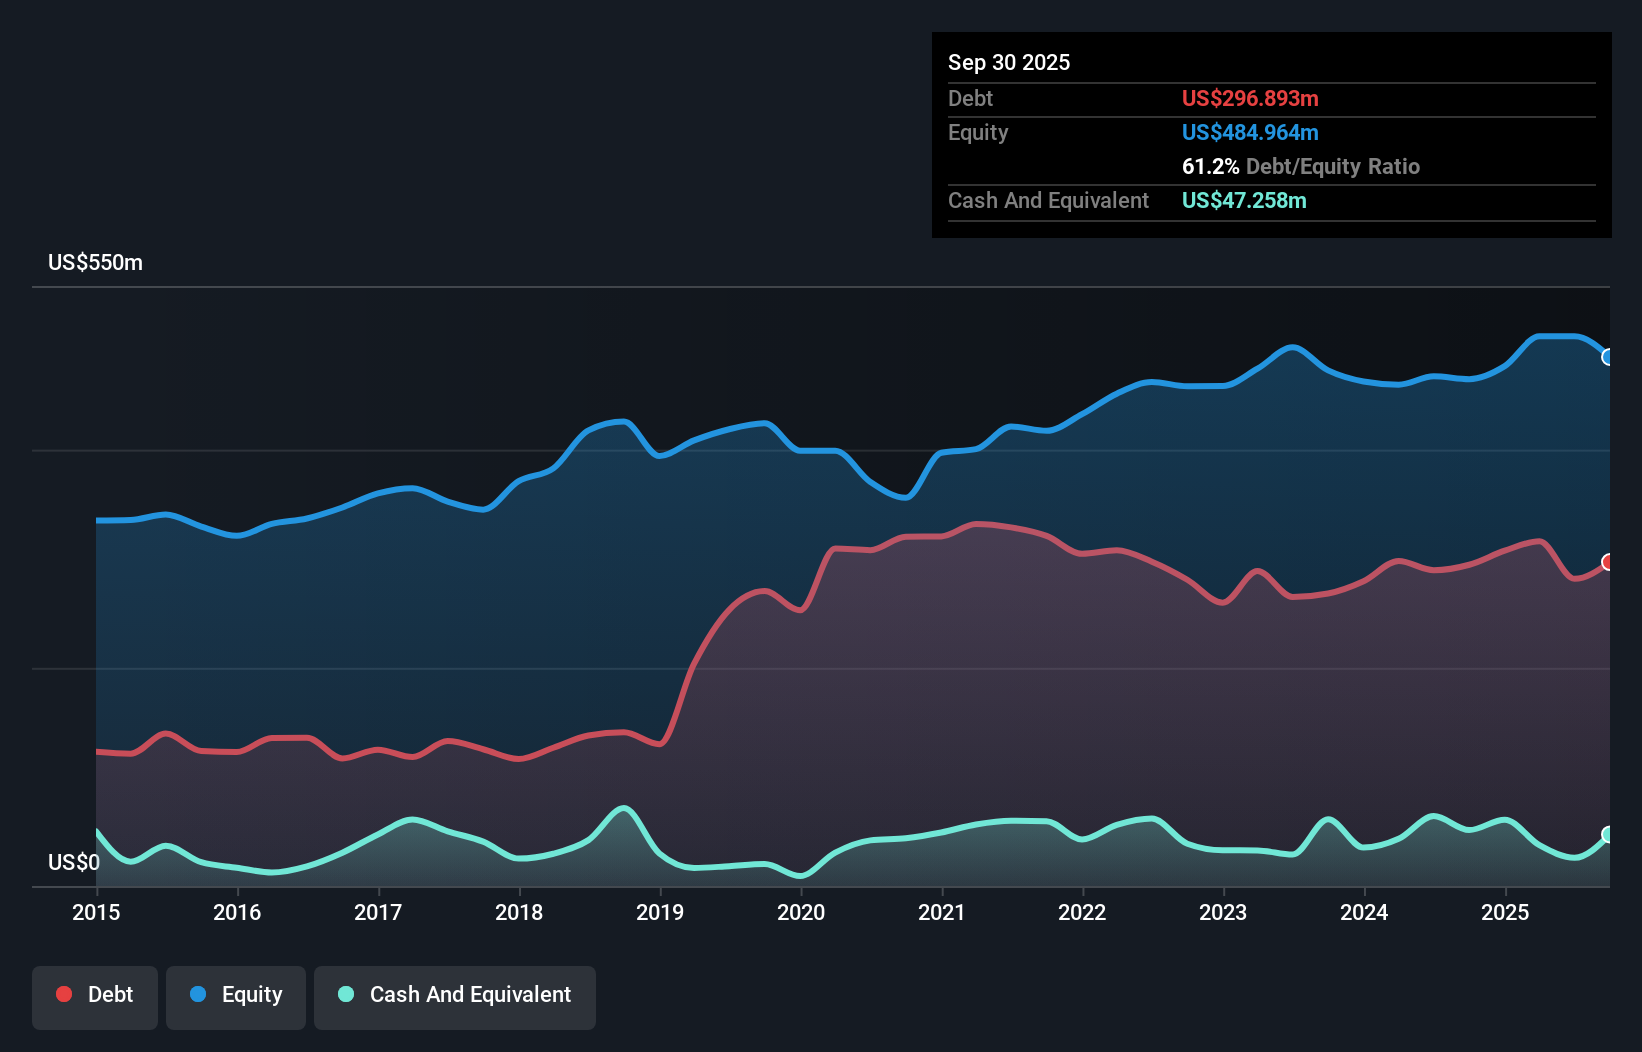Click the chart peak of Equity in 2023
The width and height of the screenshot is (1642, 1052).
pos(1292,346)
